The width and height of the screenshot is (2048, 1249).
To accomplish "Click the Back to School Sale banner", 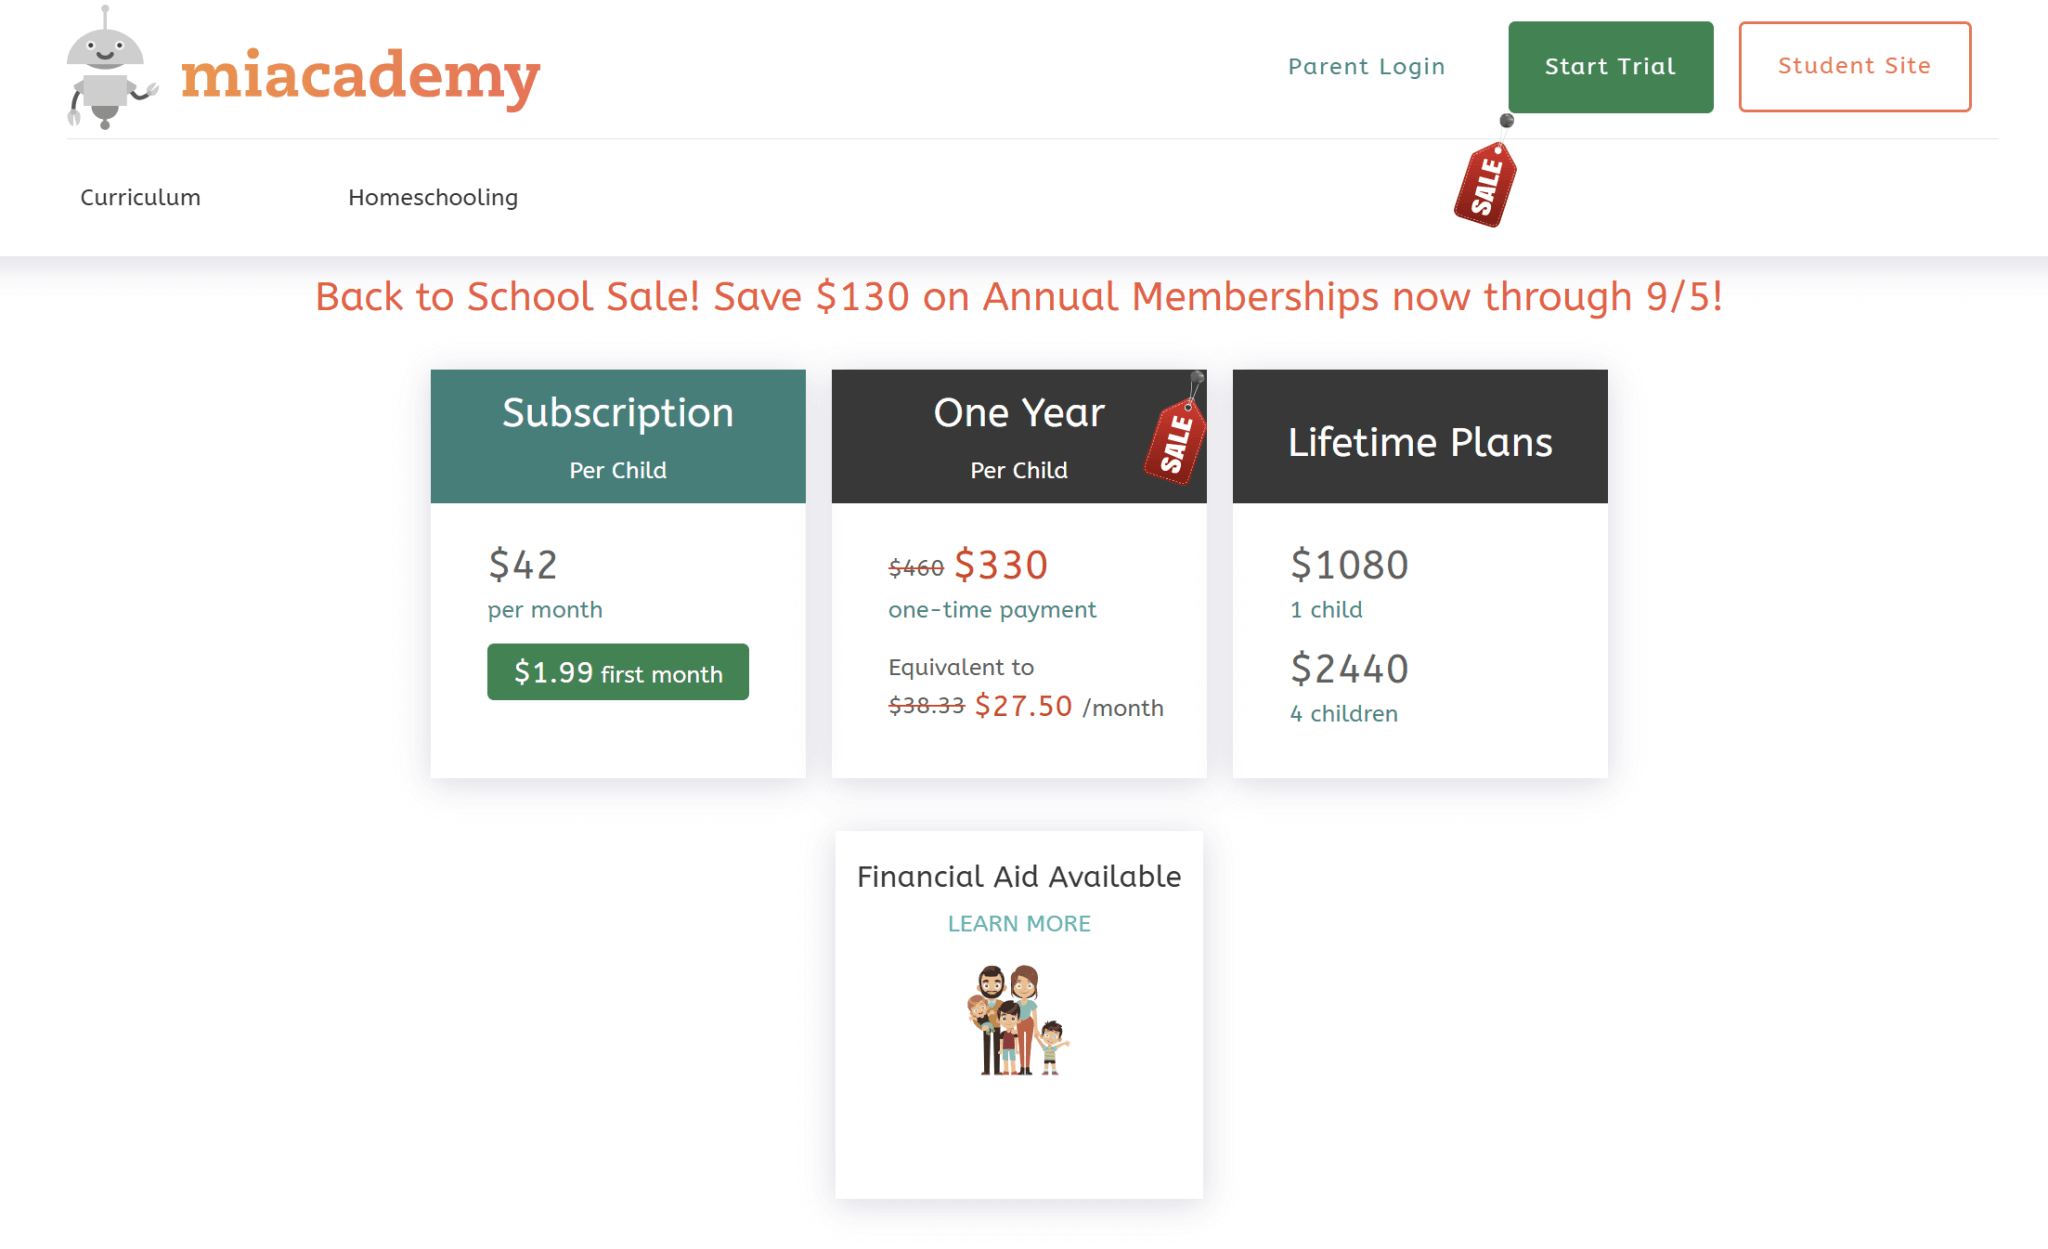I will click(x=1020, y=296).
